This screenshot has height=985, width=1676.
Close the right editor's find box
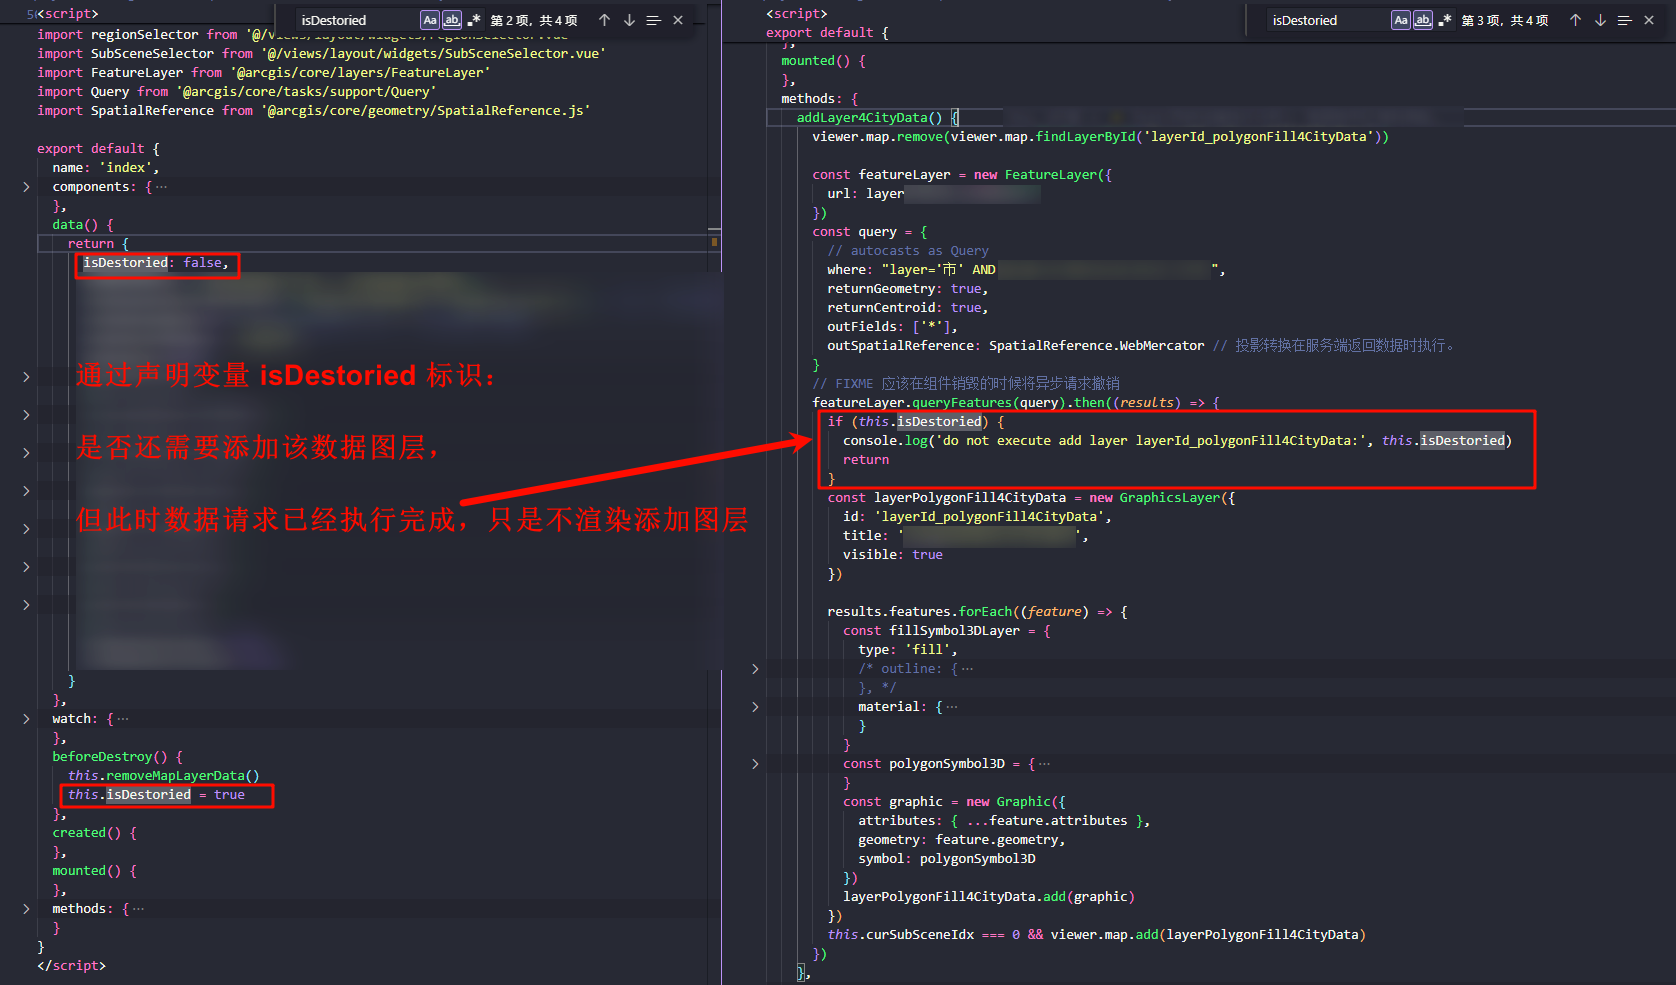[x=1649, y=20]
